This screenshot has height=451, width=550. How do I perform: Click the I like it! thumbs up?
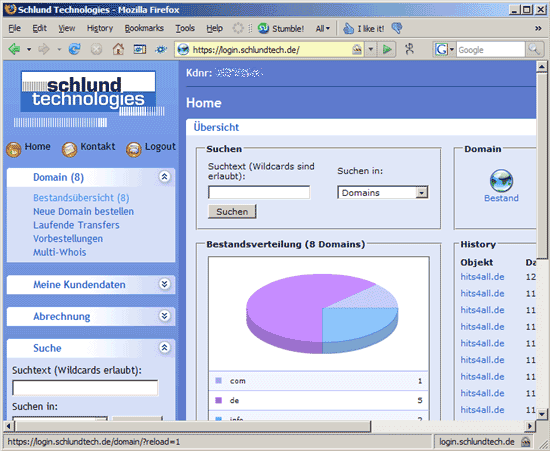pos(363,28)
